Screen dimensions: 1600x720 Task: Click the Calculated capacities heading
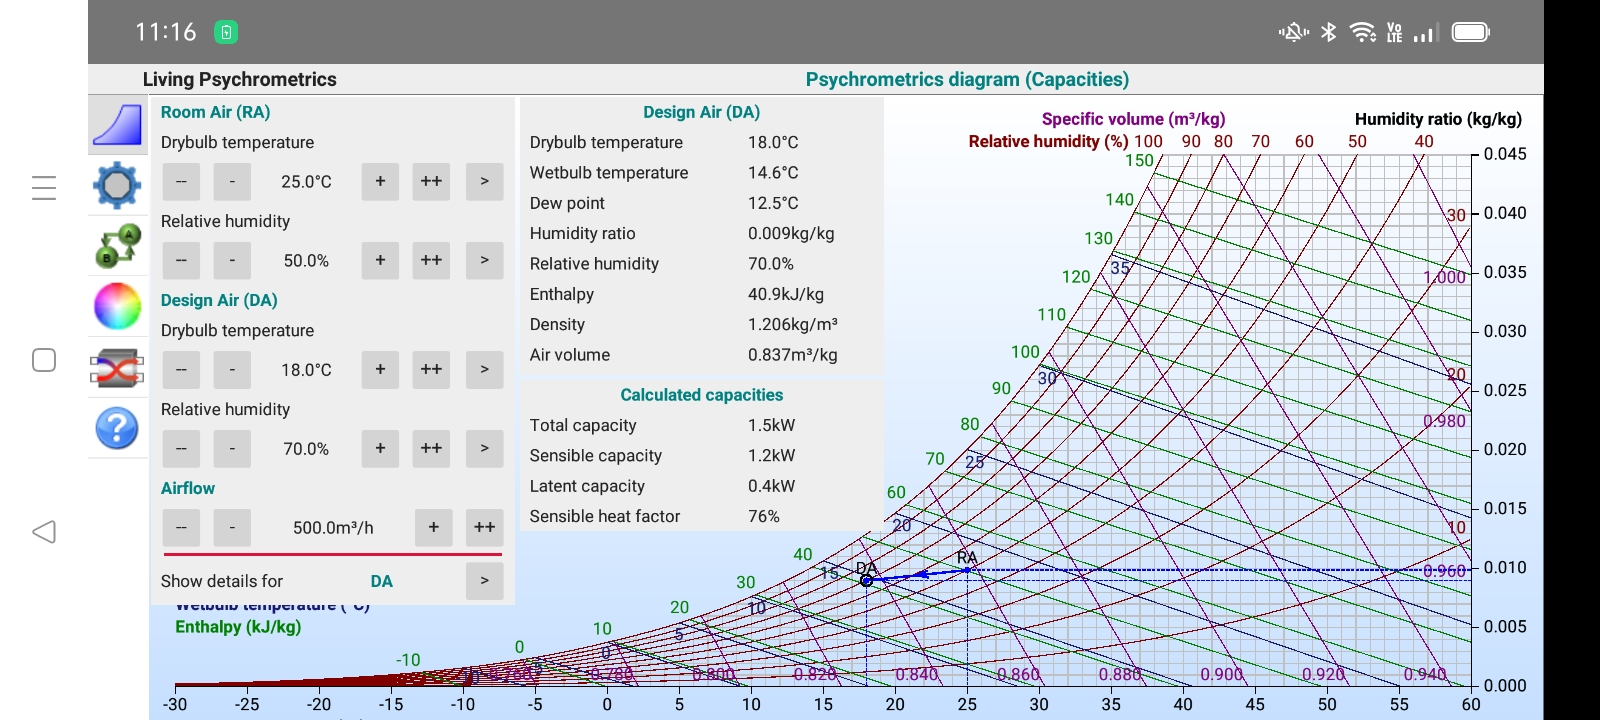pos(702,395)
